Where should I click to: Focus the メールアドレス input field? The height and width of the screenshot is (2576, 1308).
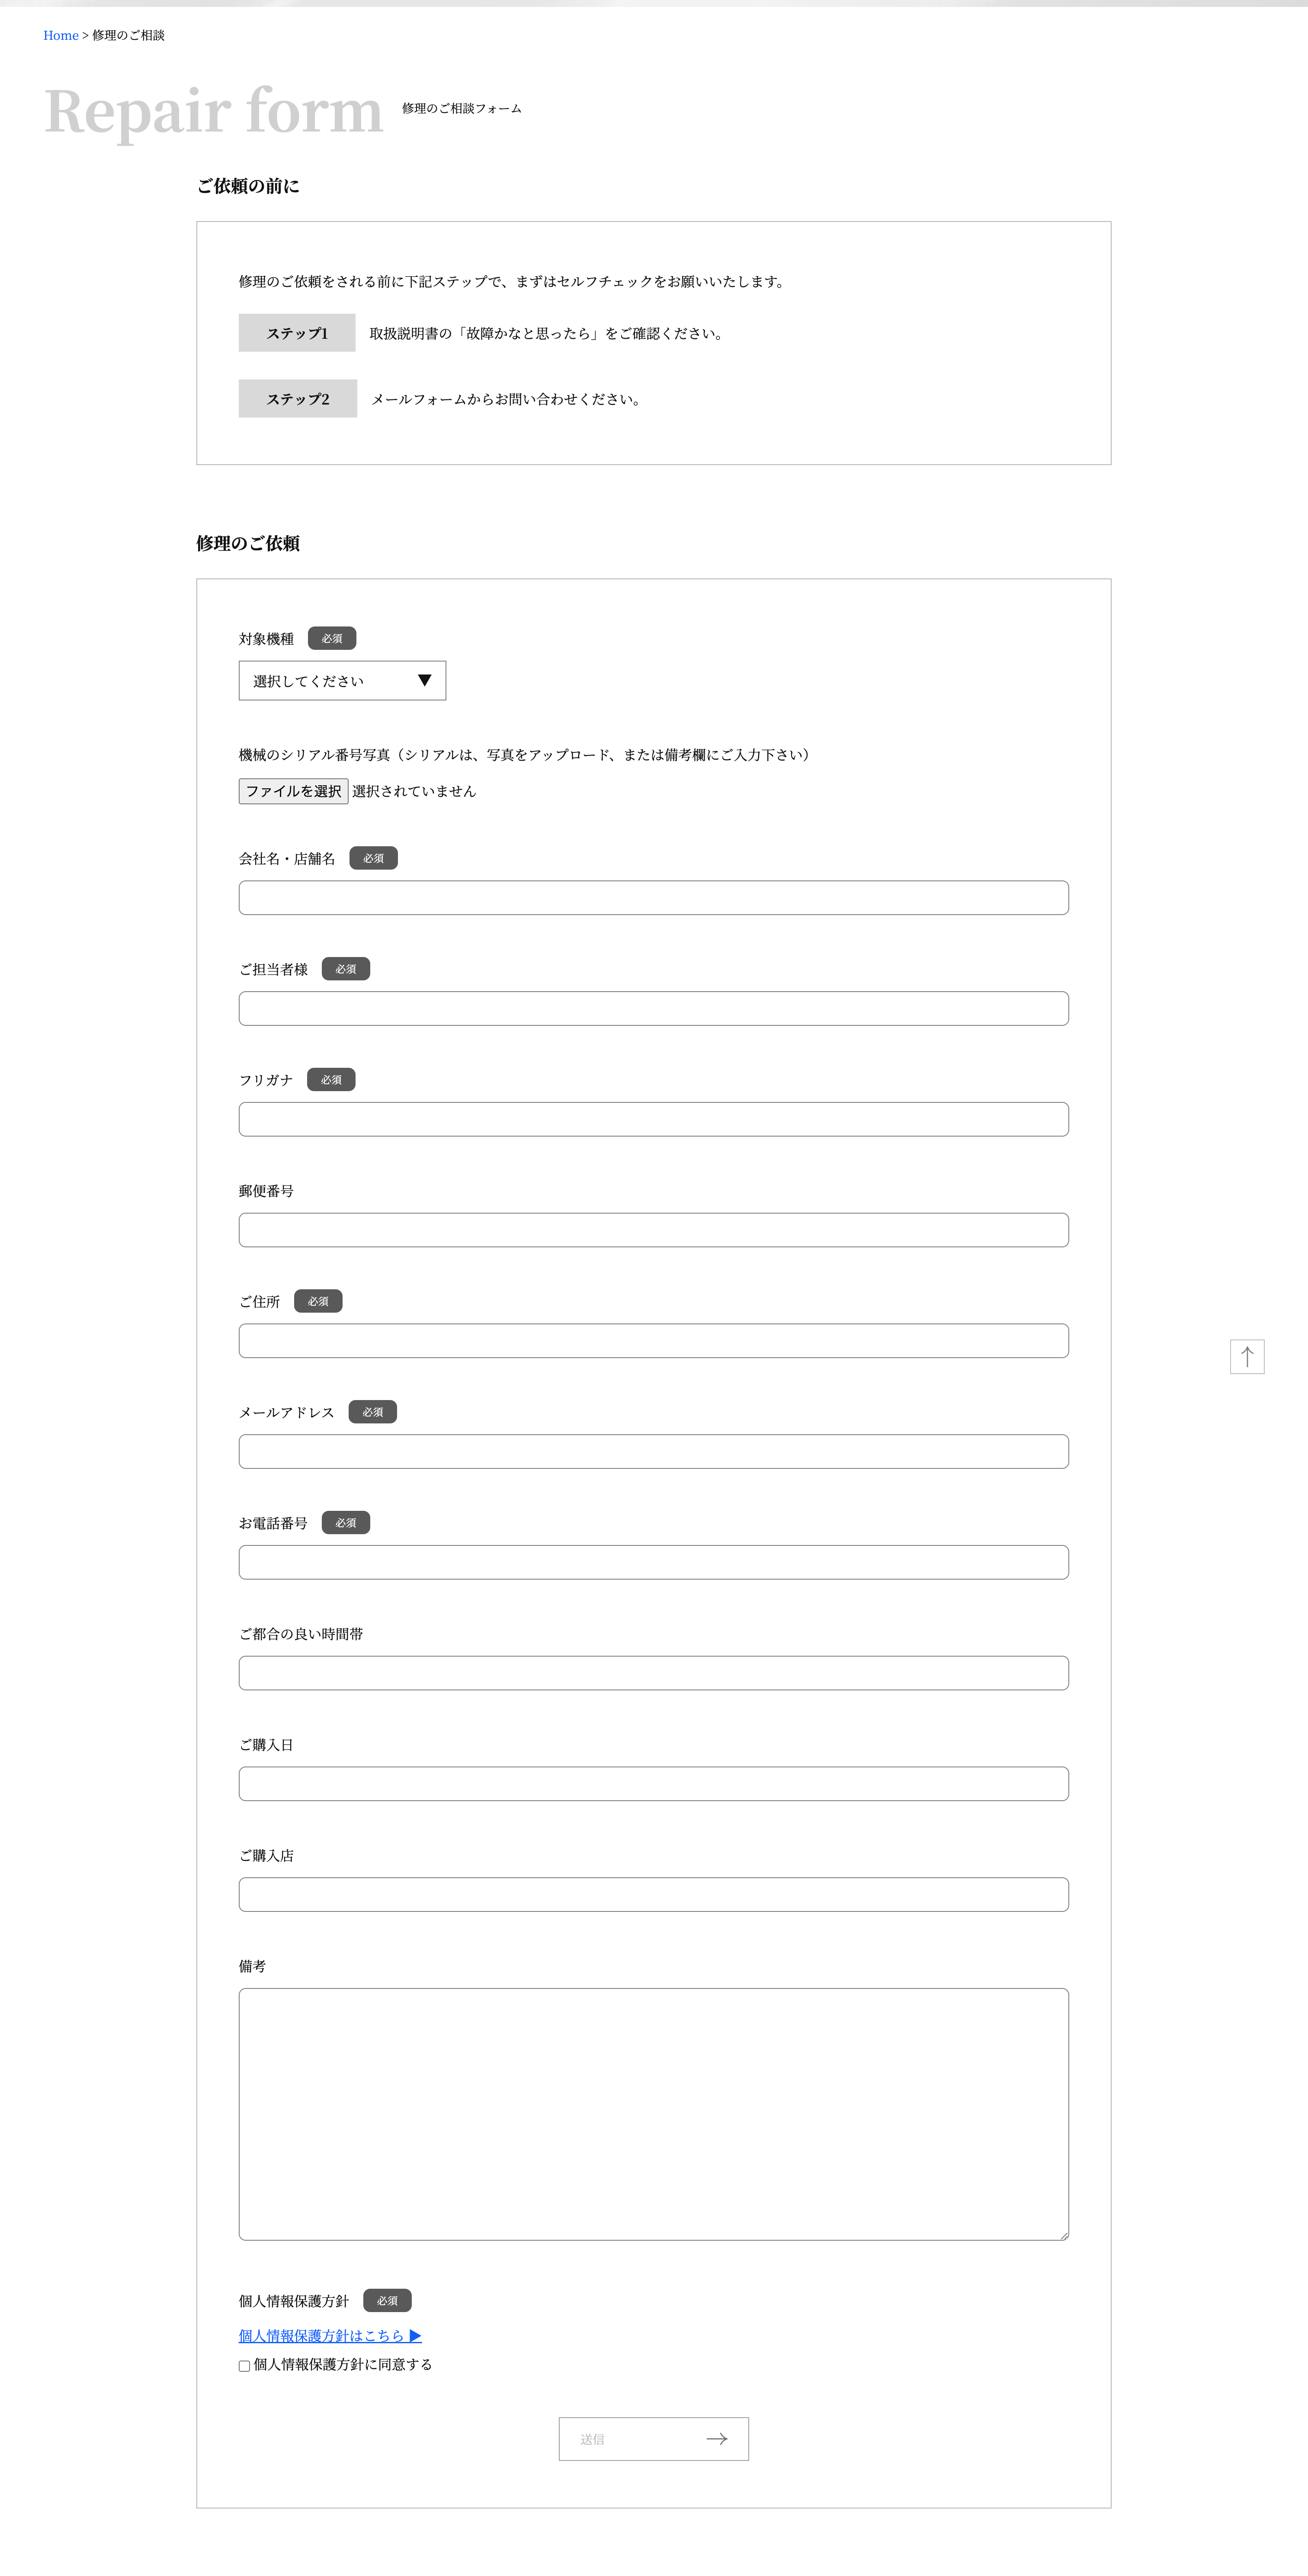[654, 1452]
